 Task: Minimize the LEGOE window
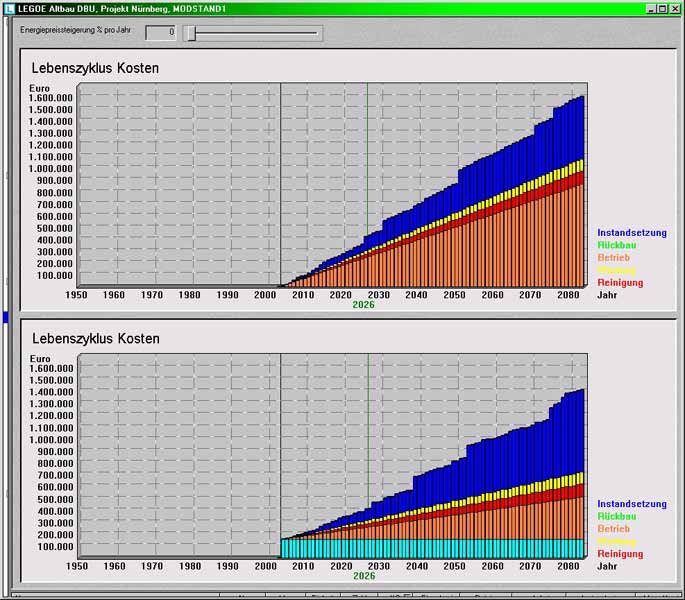pyautogui.click(x=650, y=8)
